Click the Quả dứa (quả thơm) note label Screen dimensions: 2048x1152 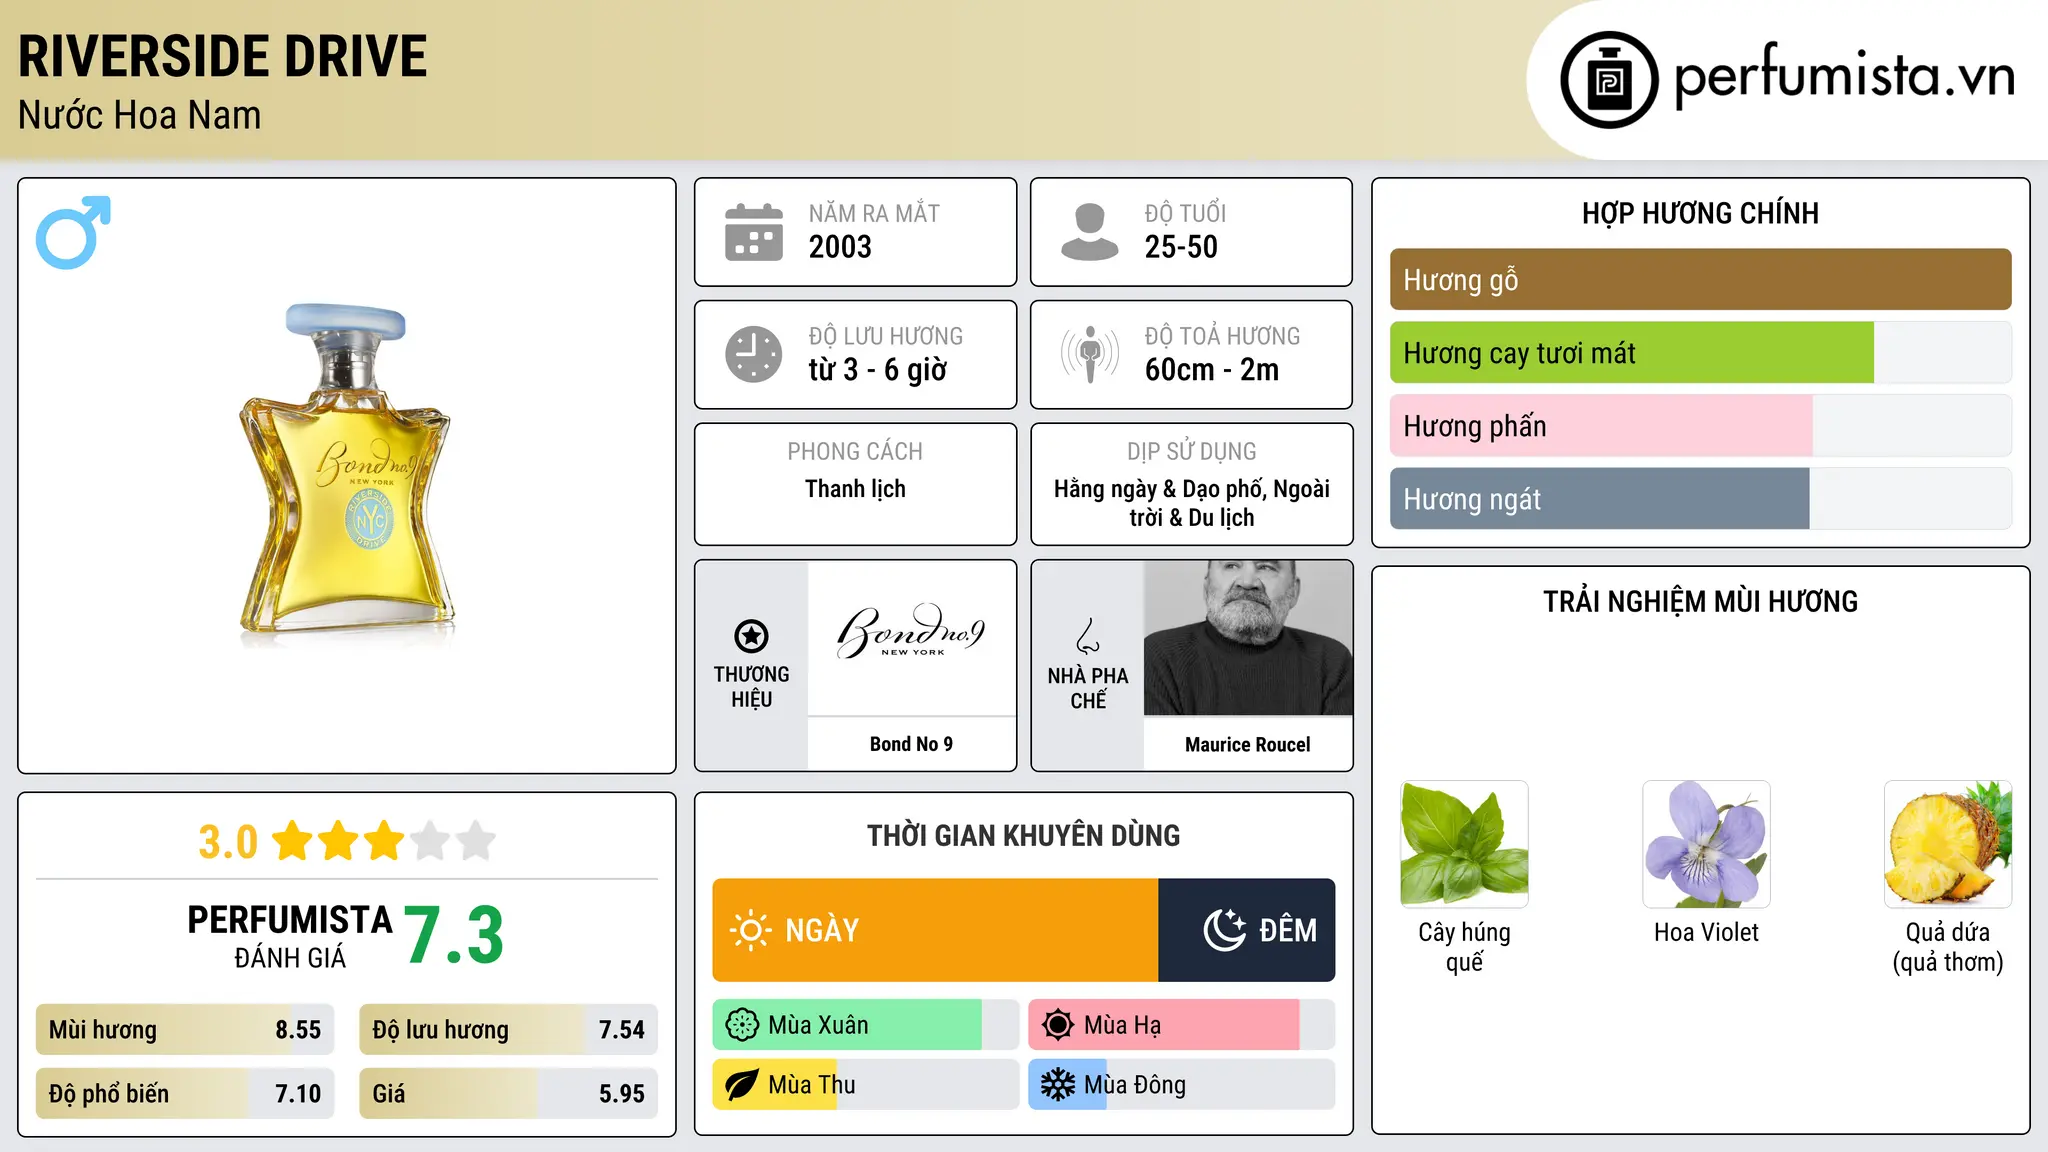[1948, 947]
